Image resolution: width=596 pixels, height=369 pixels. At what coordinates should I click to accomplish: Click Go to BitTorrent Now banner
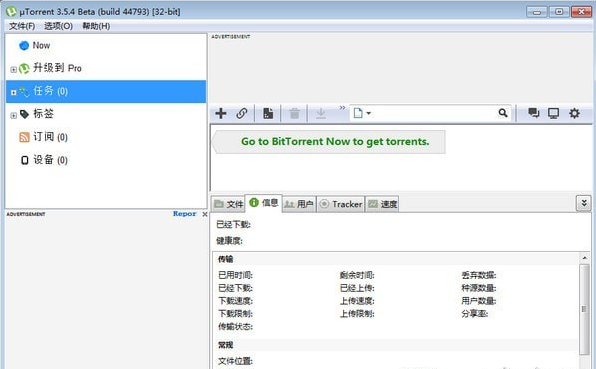tap(329, 142)
